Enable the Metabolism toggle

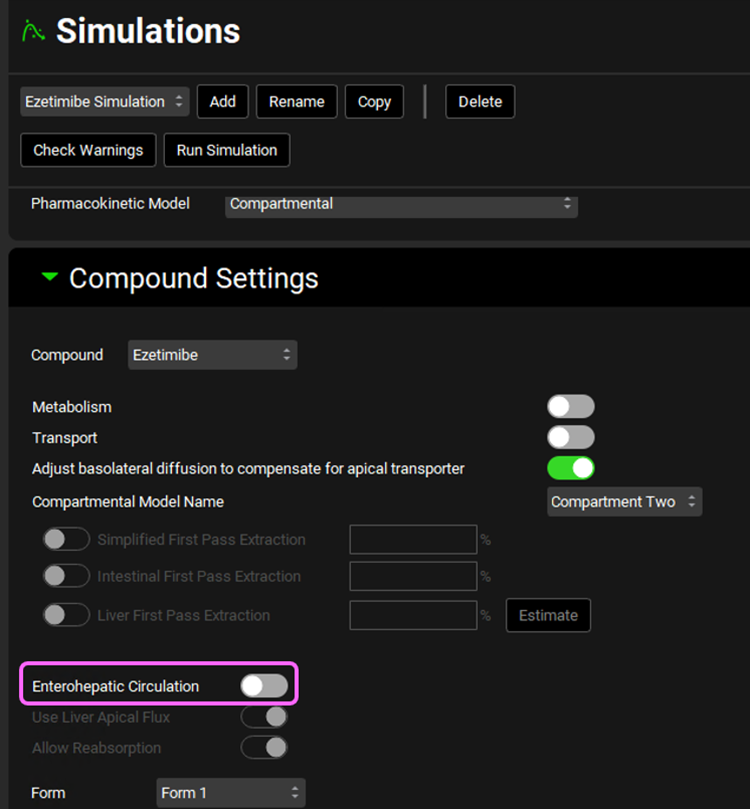click(x=570, y=406)
